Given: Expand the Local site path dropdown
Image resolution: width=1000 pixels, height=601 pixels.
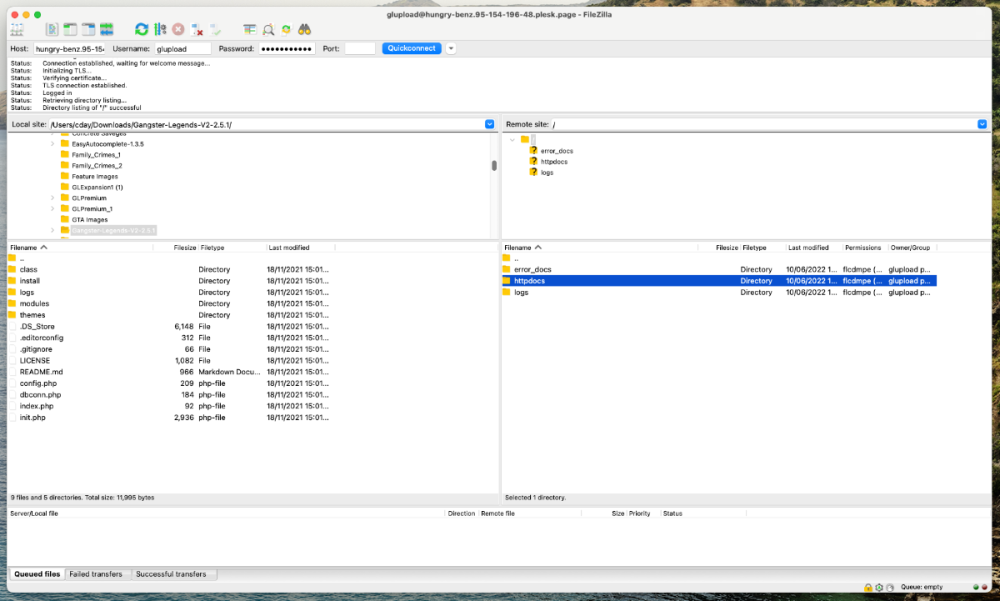Looking at the screenshot, I should pos(489,124).
